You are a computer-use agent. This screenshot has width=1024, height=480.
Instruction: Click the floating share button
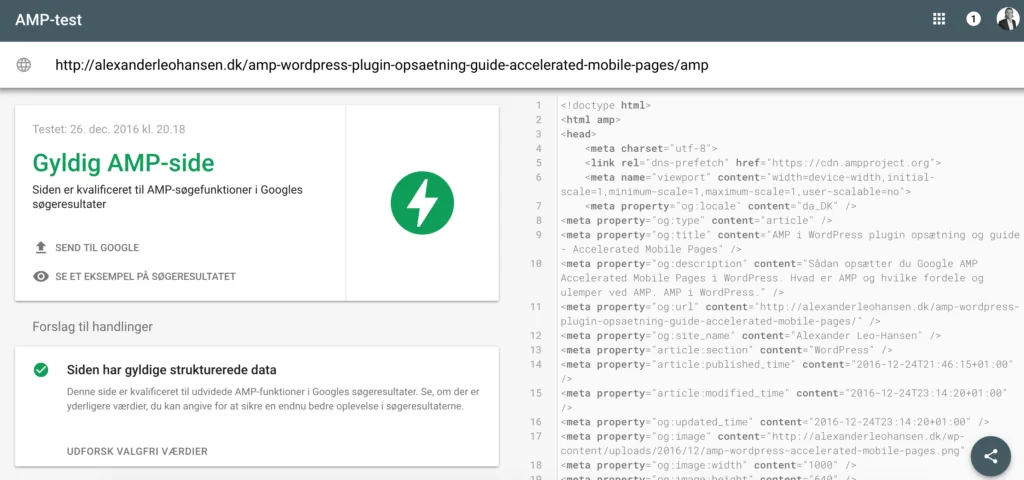click(991, 456)
